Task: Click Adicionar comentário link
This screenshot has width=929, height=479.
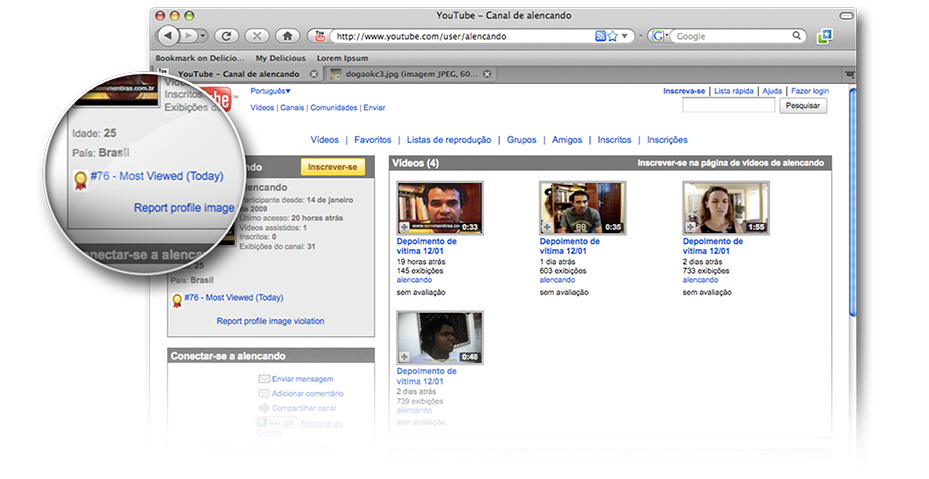Action: (307, 394)
